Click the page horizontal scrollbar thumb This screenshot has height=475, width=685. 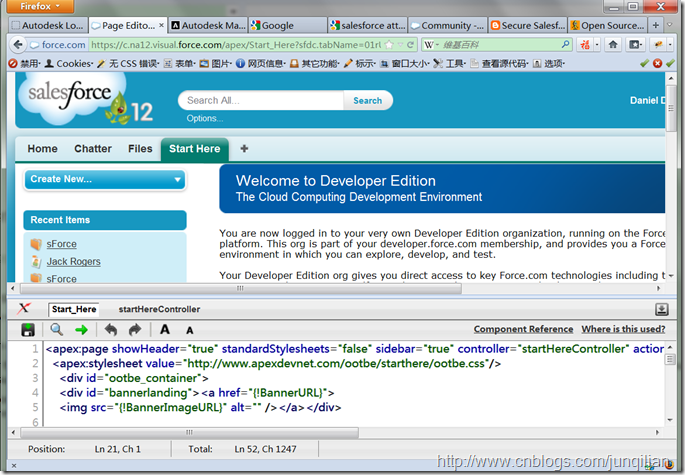point(241,288)
